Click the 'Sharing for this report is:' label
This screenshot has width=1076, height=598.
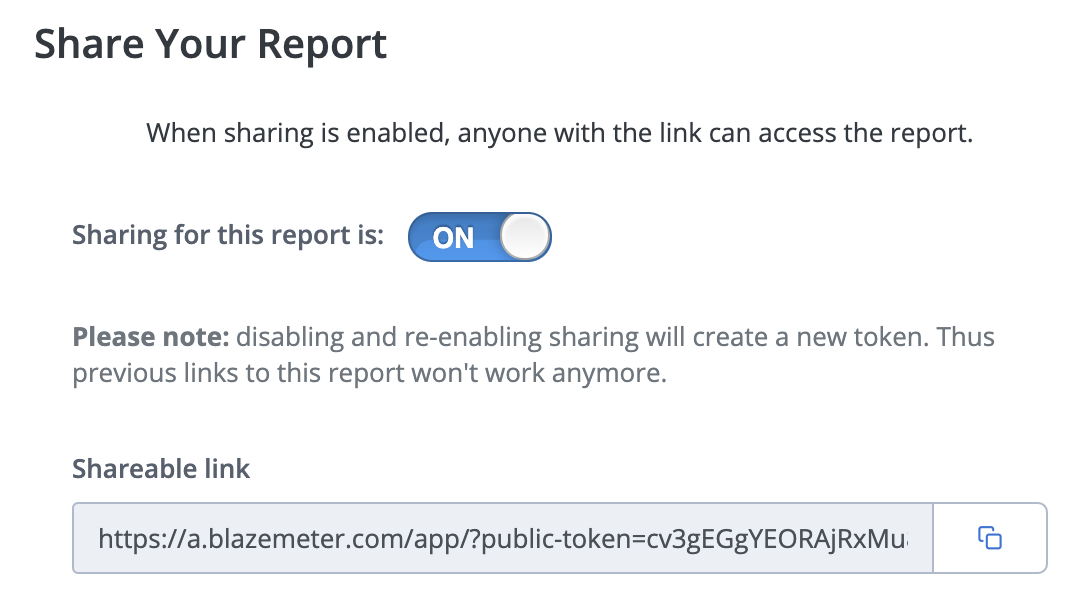pyautogui.click(x=228, y=235)
